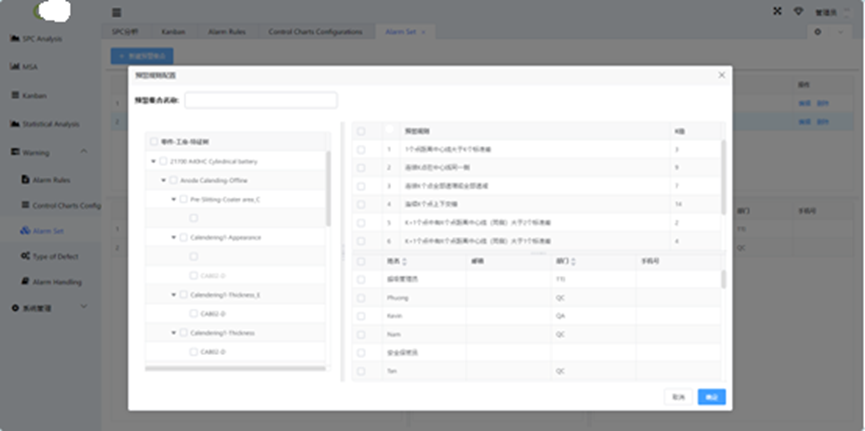The width and height of the screenshot is (865, 431).
Task: Select the Alarm Set tab
Action: (x=401, y=32)
